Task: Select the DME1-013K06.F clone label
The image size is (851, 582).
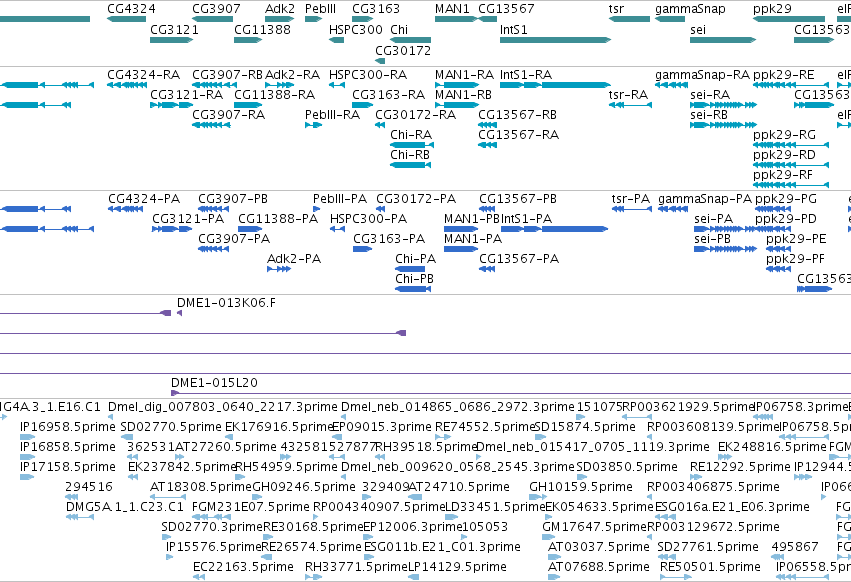Action: tap(226, 303)
